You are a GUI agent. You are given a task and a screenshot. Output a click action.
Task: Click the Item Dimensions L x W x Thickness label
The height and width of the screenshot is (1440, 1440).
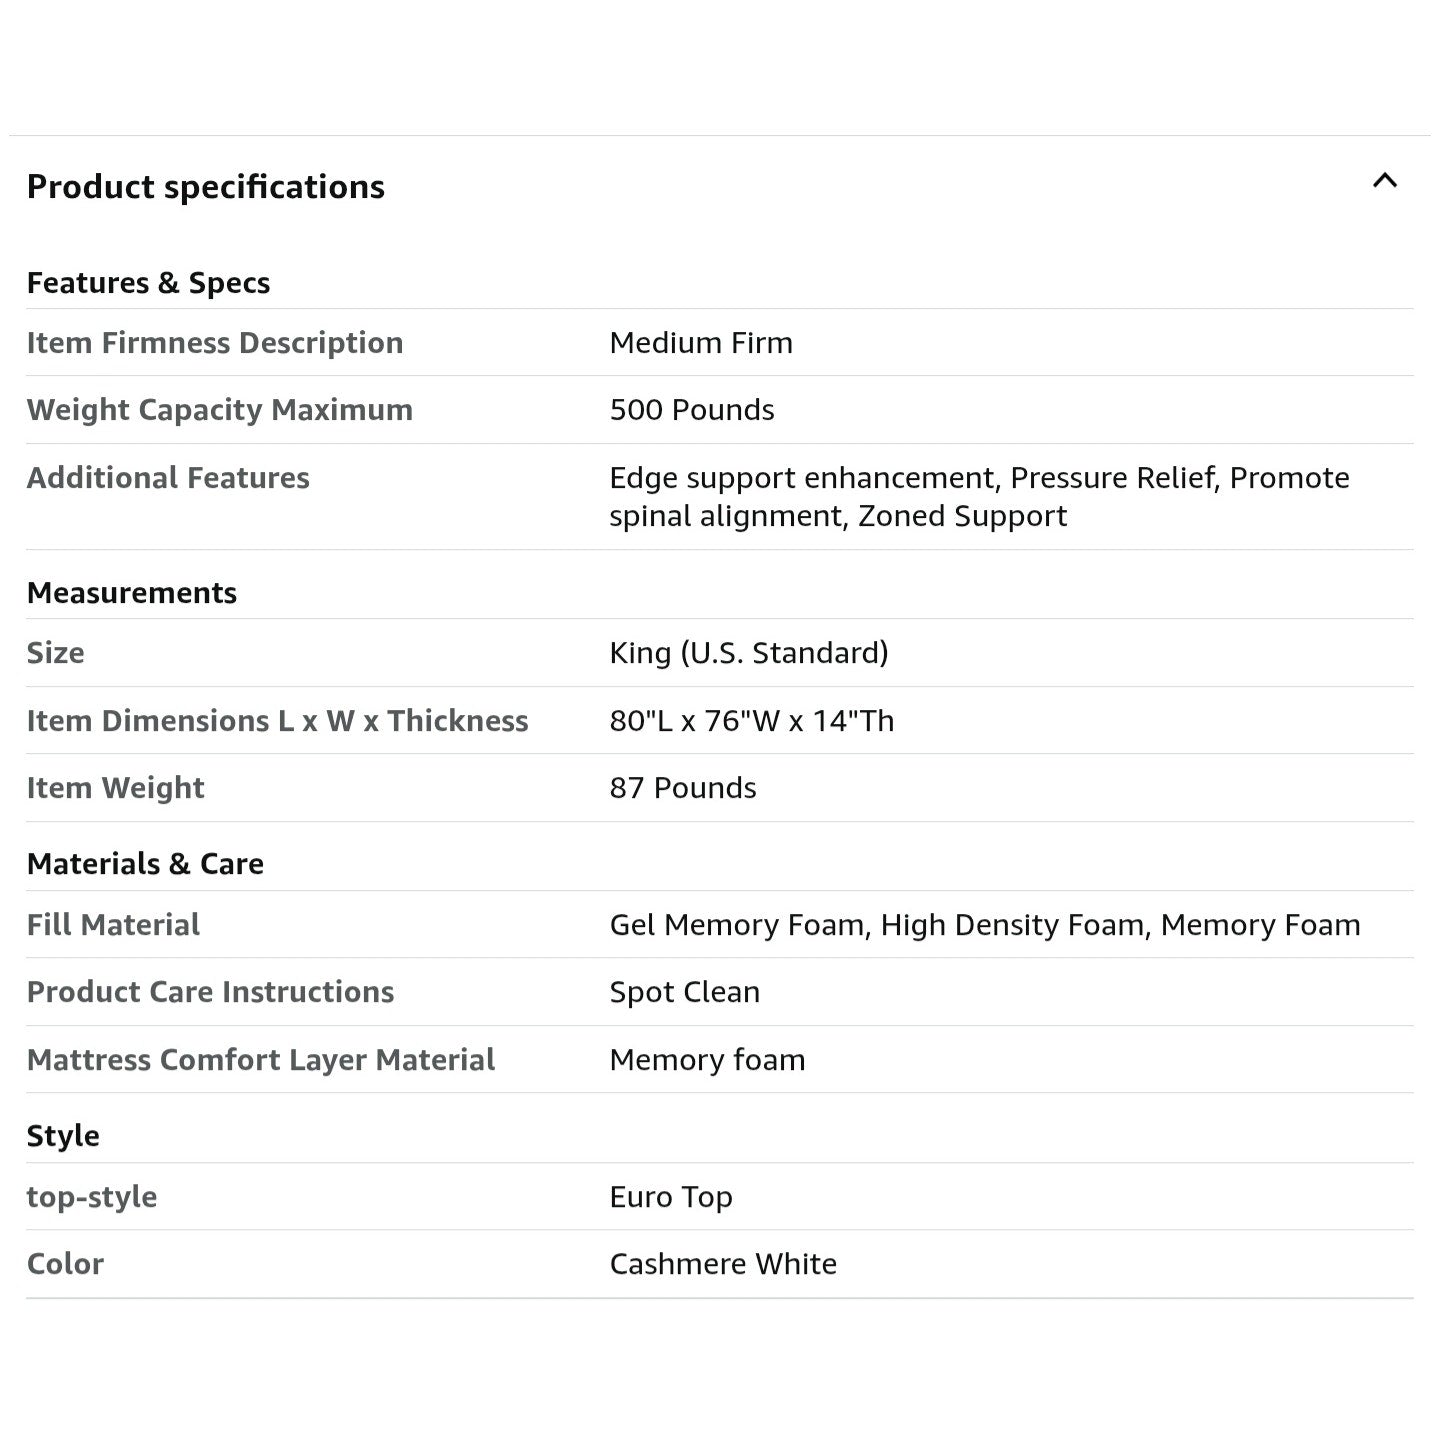tap(277, 721)
